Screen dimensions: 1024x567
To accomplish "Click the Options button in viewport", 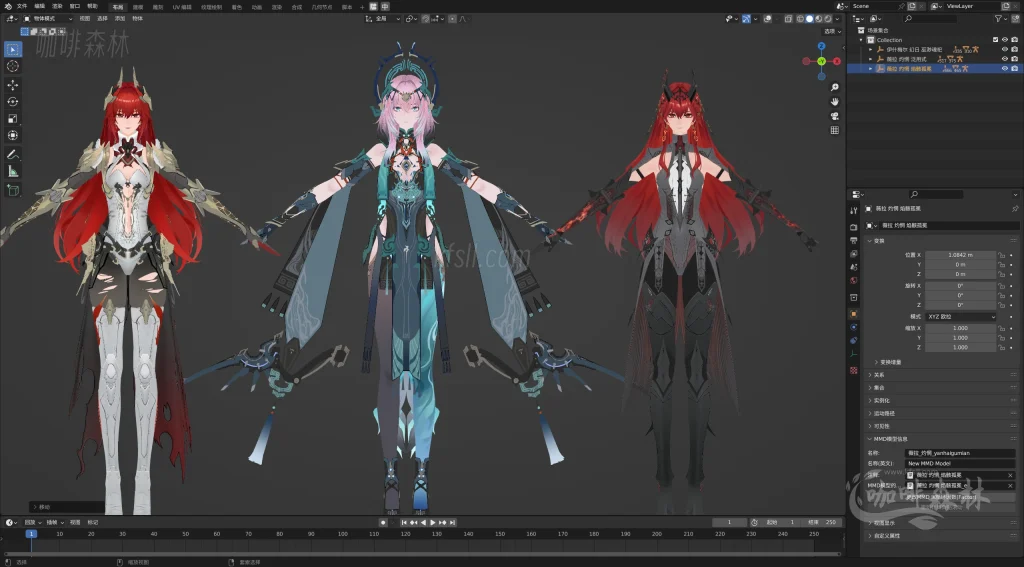I will coord(833,31).
